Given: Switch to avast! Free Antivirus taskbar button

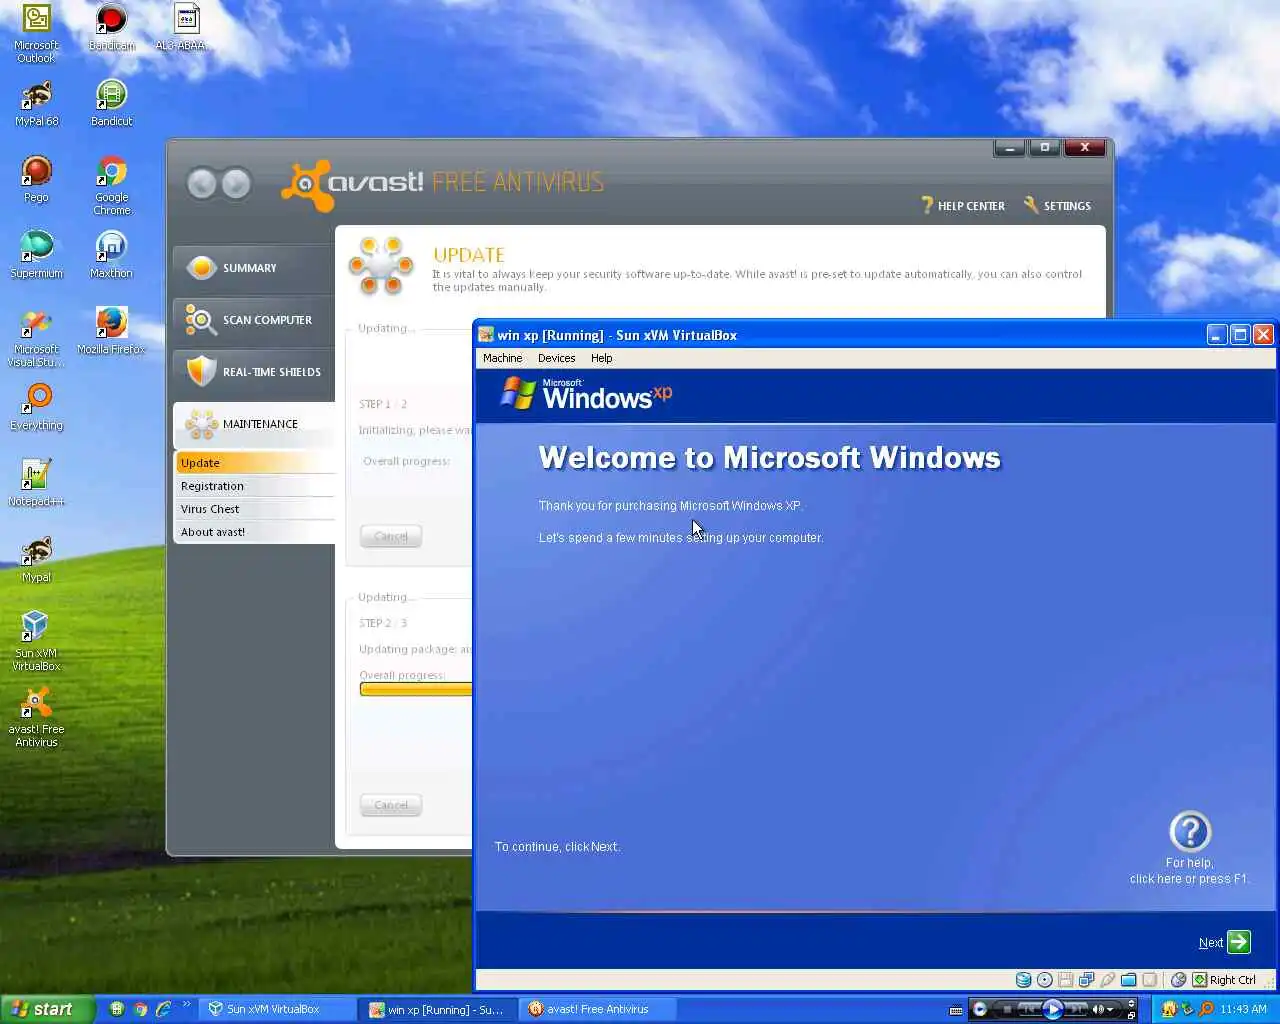Looking at the screenshot, I should (598, 1009).
